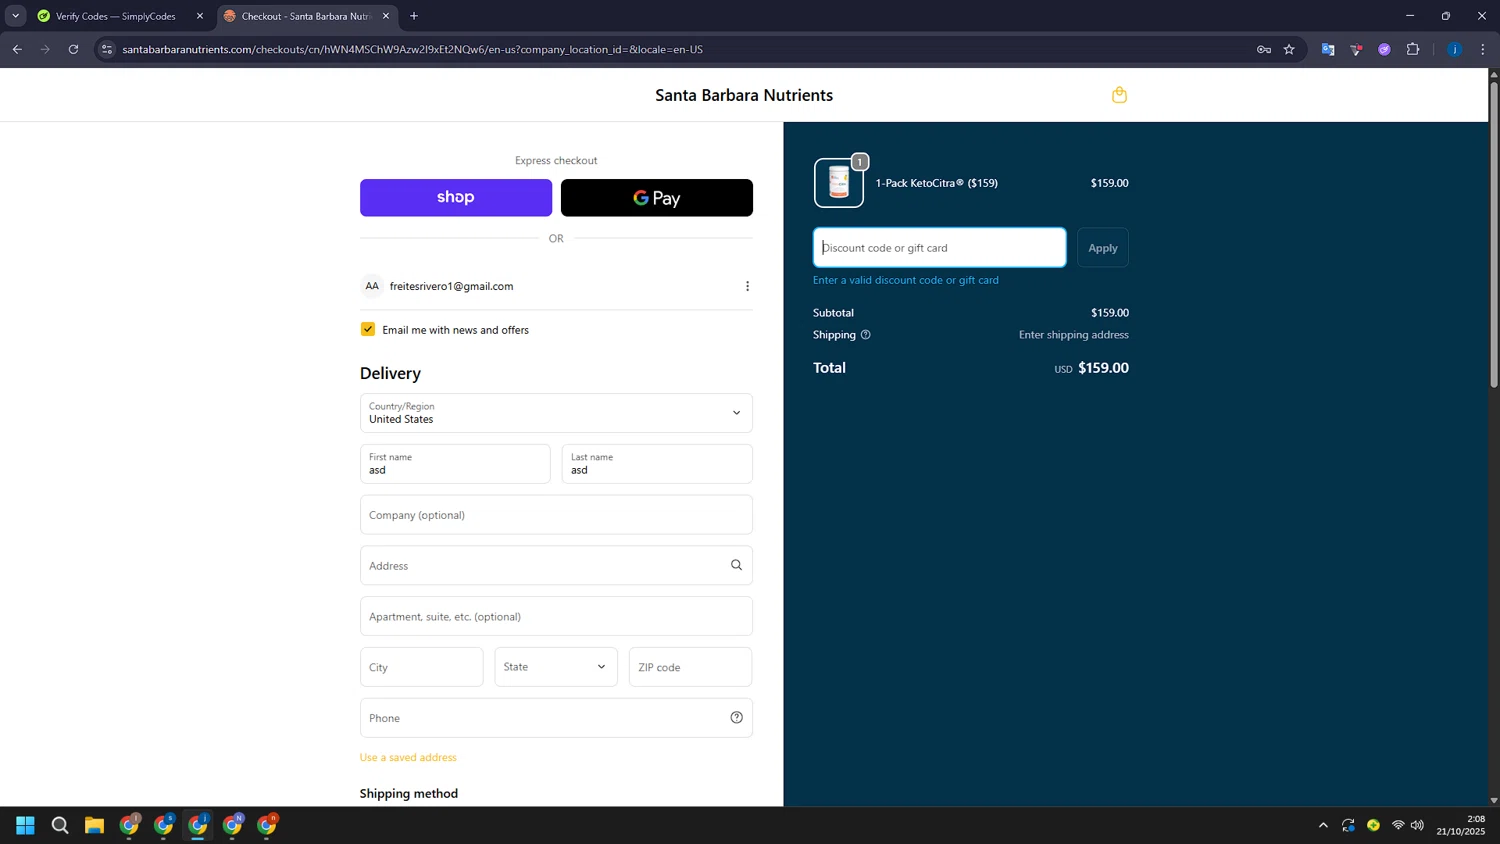Click the First name field
The width and height of the screenshot is (1500, 844).
pos(455,464)
